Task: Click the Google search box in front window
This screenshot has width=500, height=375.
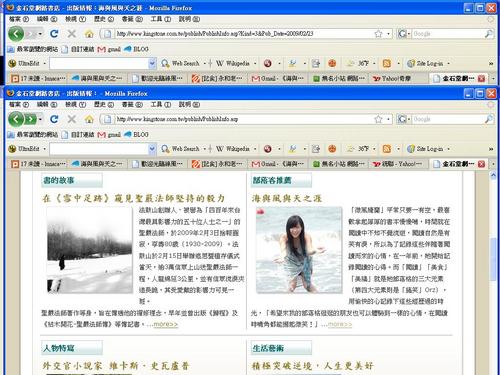Action: [x=448, y=119]
